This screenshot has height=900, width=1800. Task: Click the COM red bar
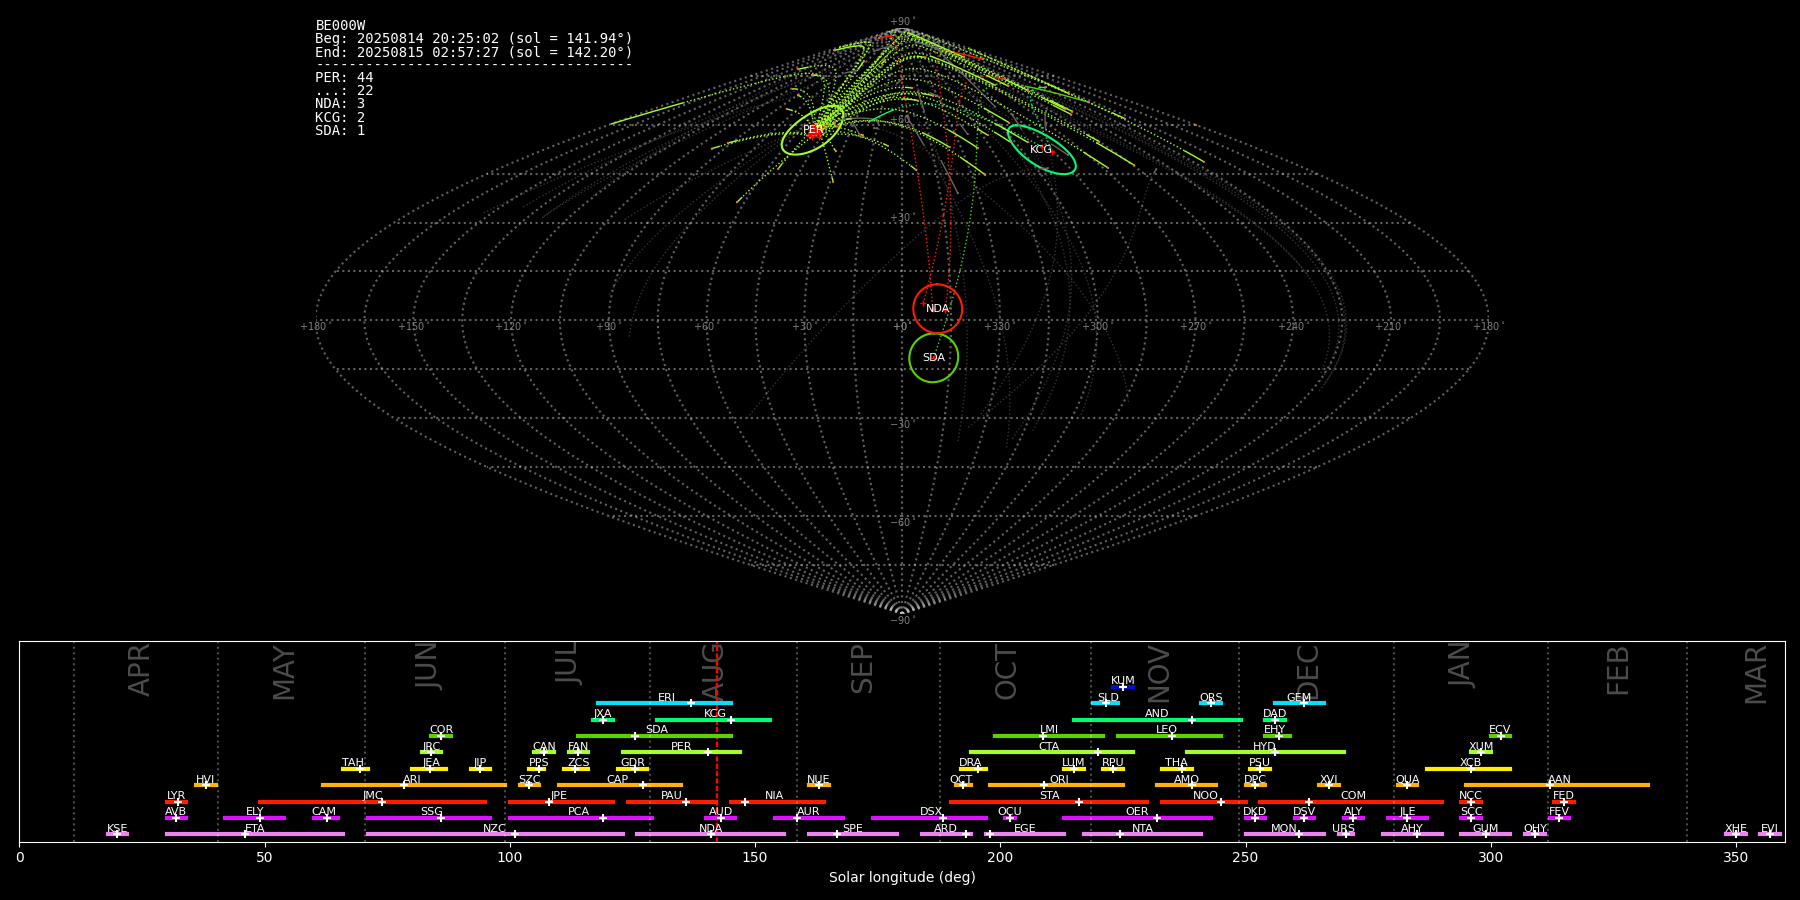1351,801
